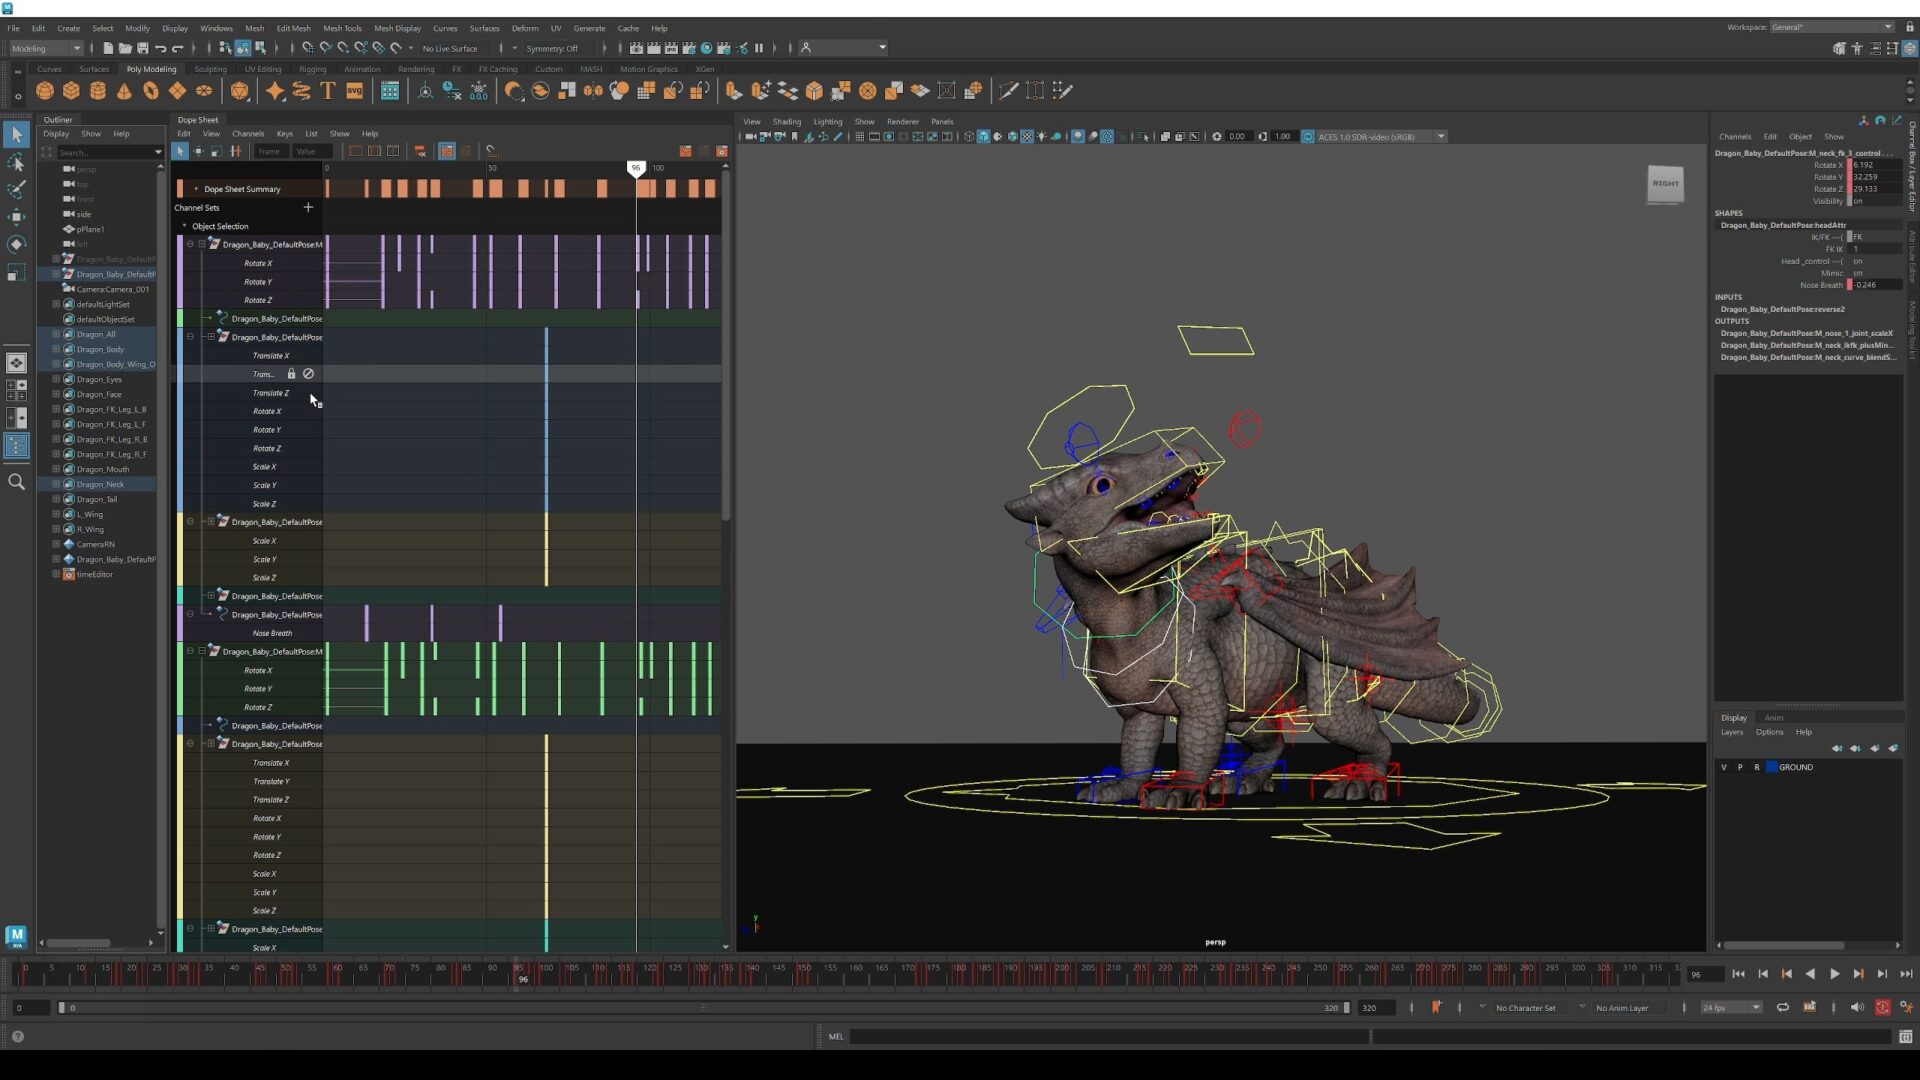Select the Lasso tool in the left toolbox
The image size is (1920, 1080).
16,163
